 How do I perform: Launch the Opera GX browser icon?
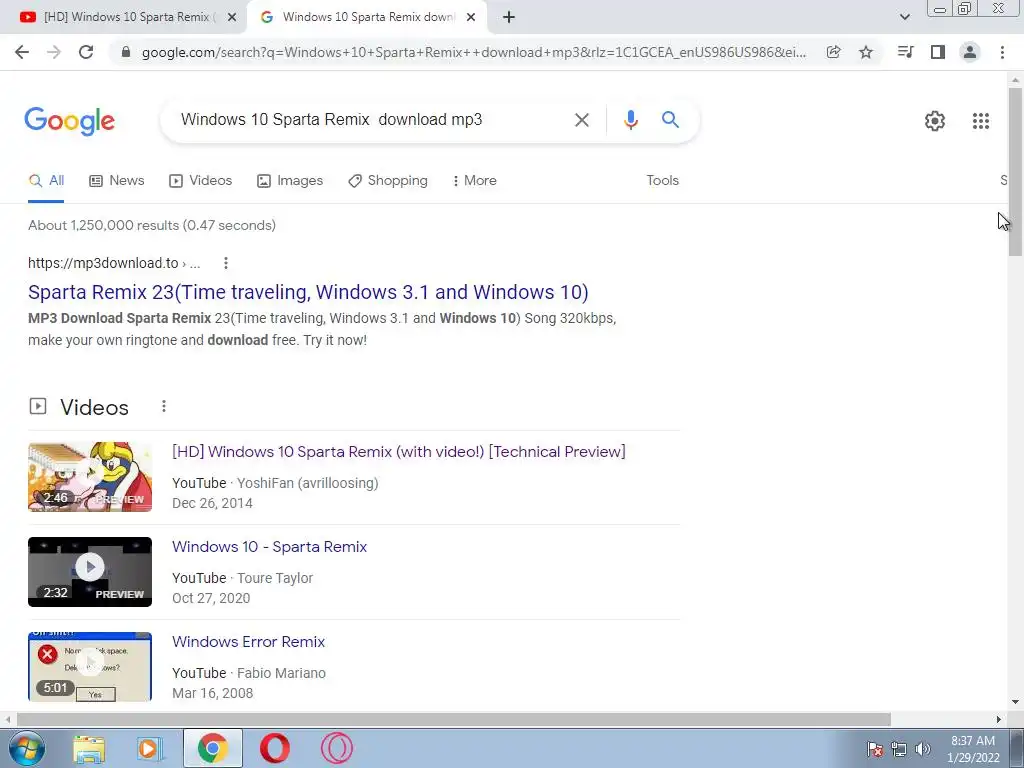point(337,748)
